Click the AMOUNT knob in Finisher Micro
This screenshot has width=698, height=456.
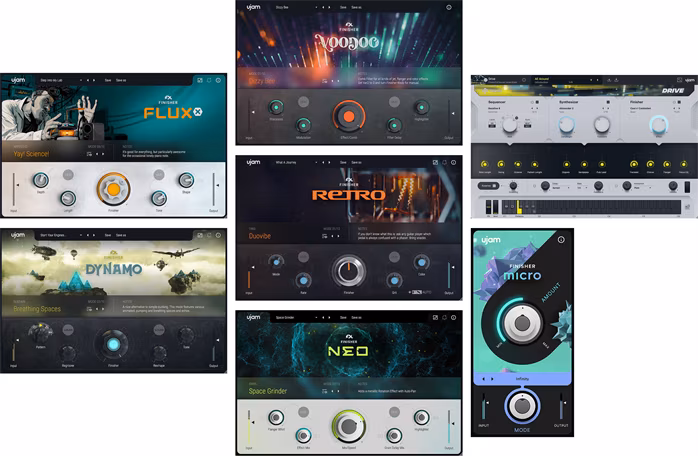[x=522, y=323]
